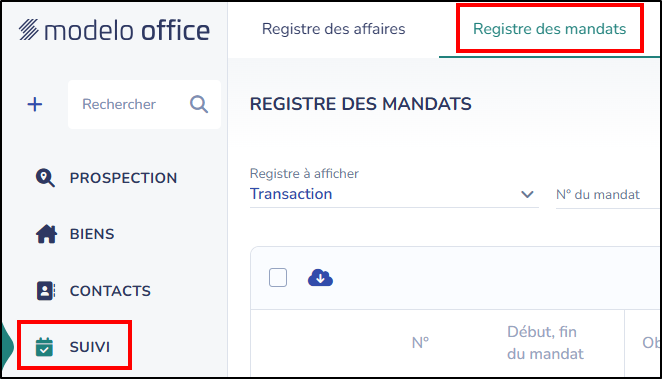Open the PROSPECTION menu item
662x379 pixels.
123,178
